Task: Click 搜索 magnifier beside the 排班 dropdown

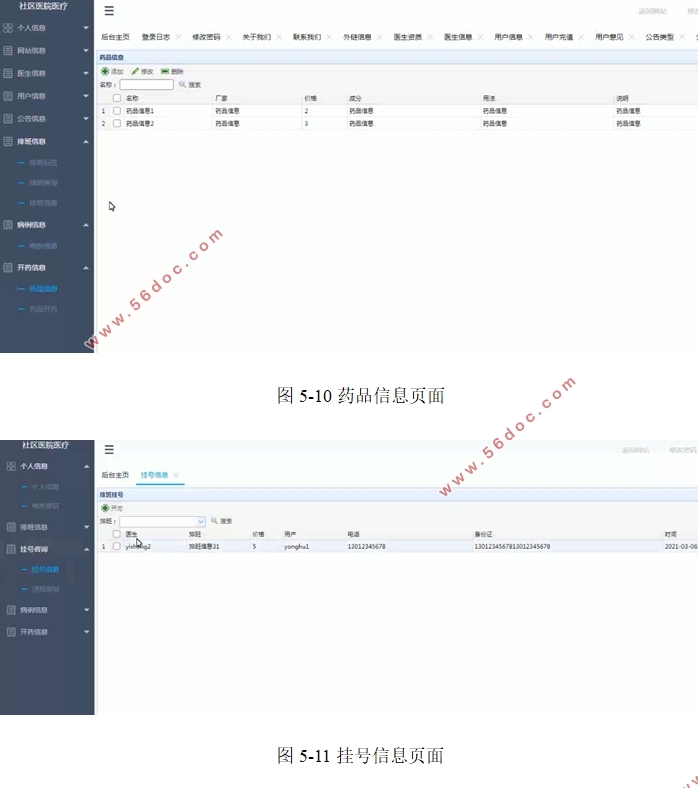Action: coord(214,521)
